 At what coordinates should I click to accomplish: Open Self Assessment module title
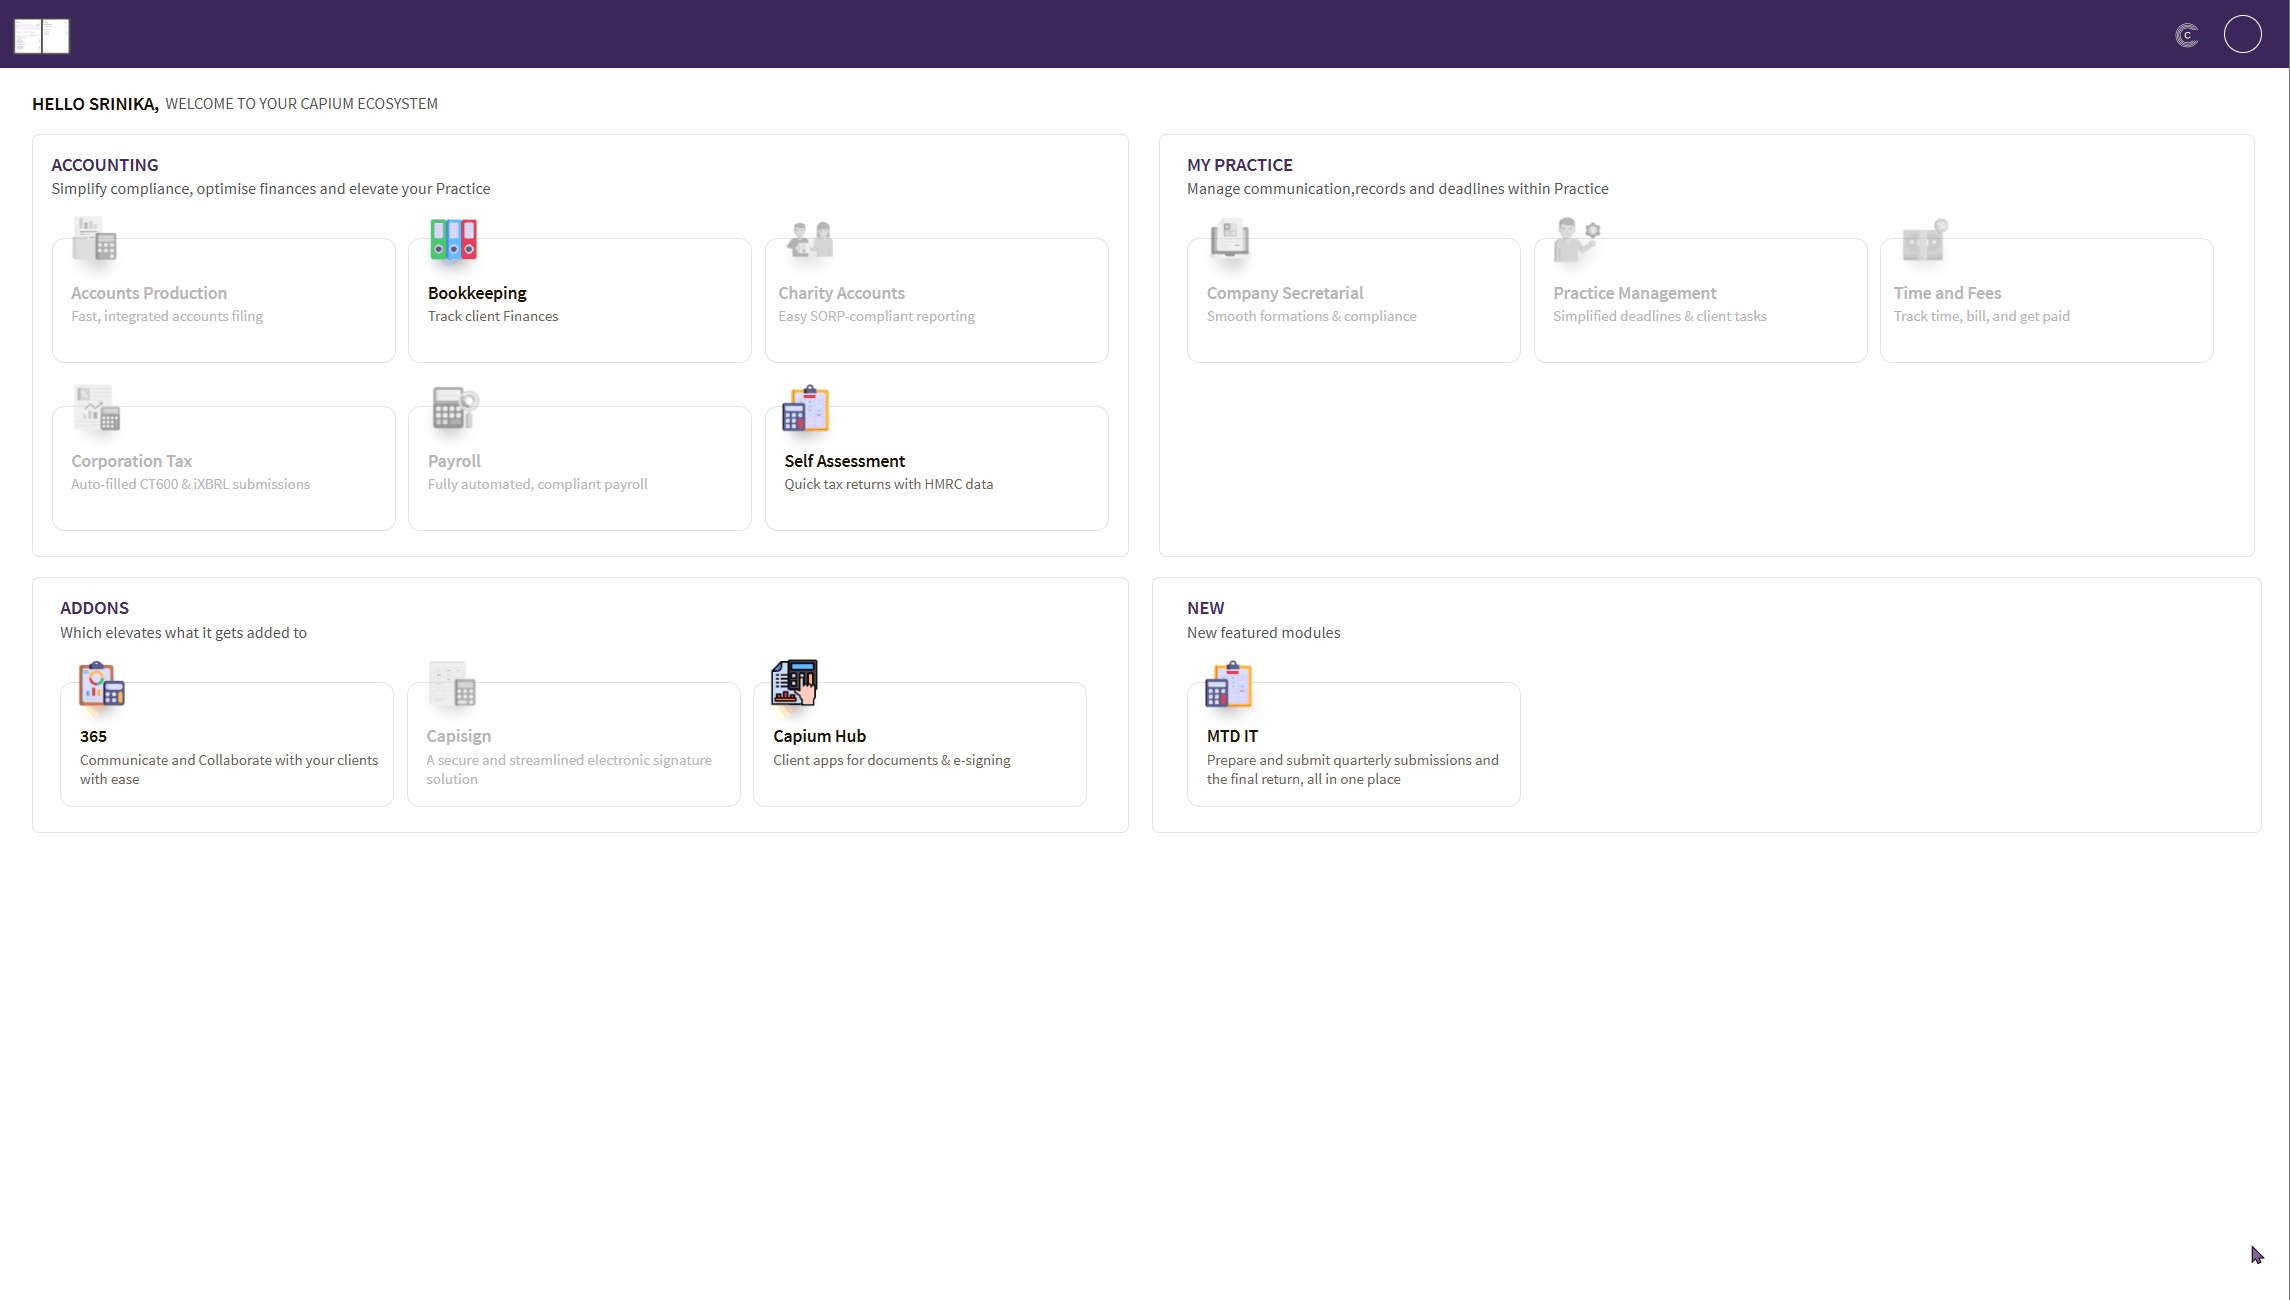coord(845,461)
